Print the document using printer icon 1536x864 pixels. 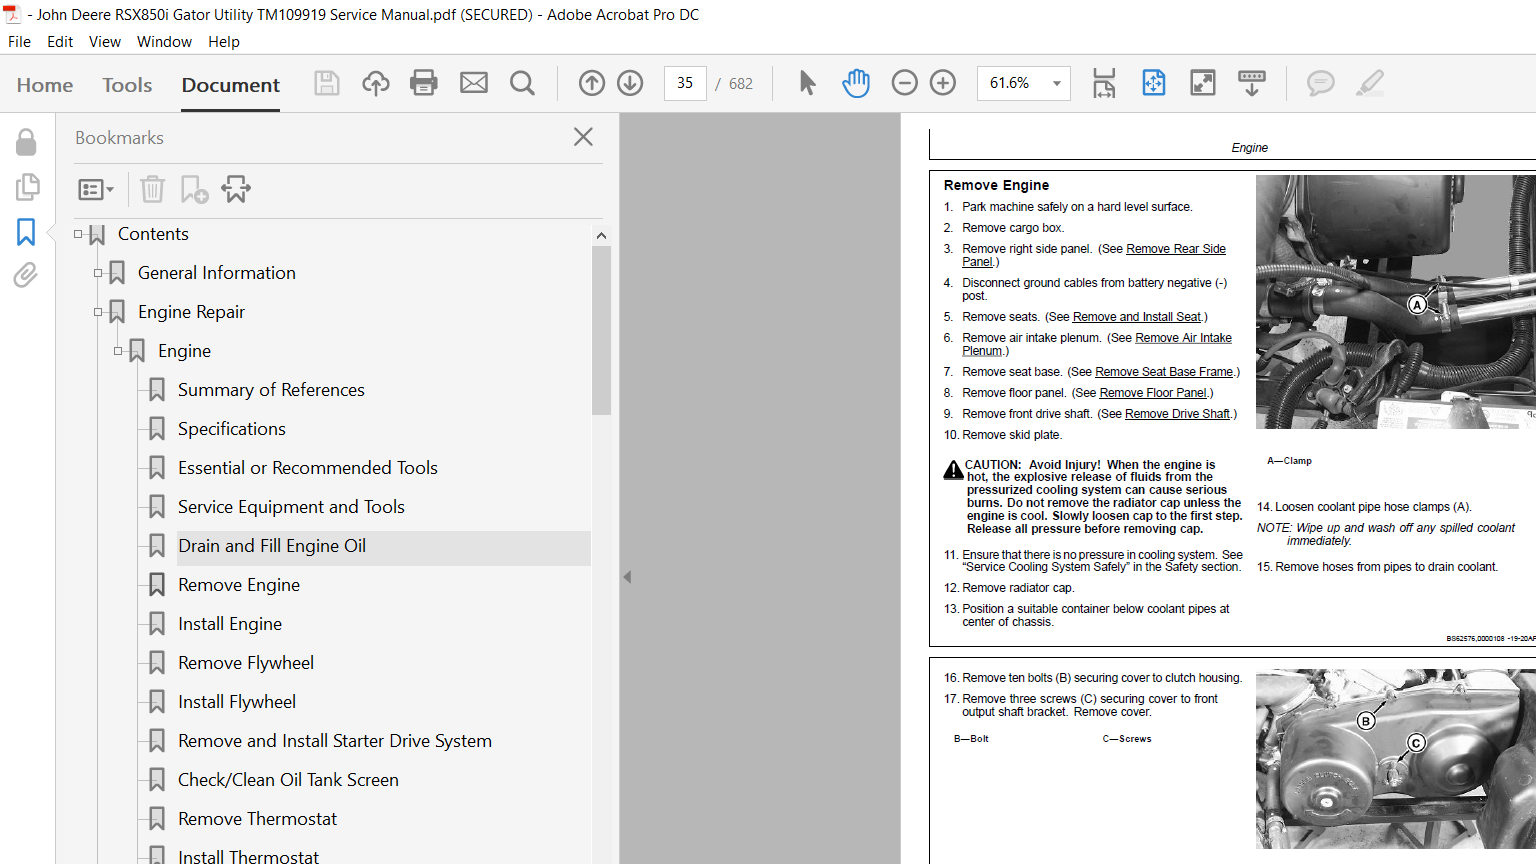pyautogui.click(x=424, y=83)
